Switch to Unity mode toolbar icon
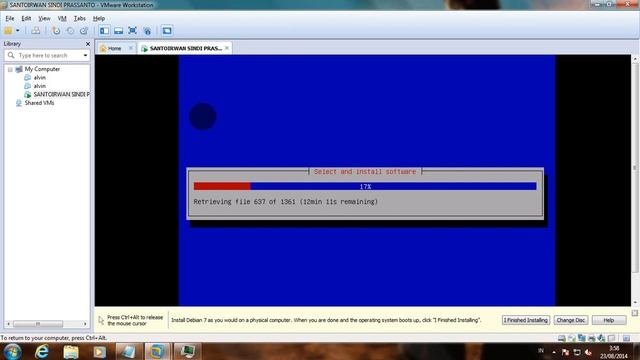 (147, 31)
